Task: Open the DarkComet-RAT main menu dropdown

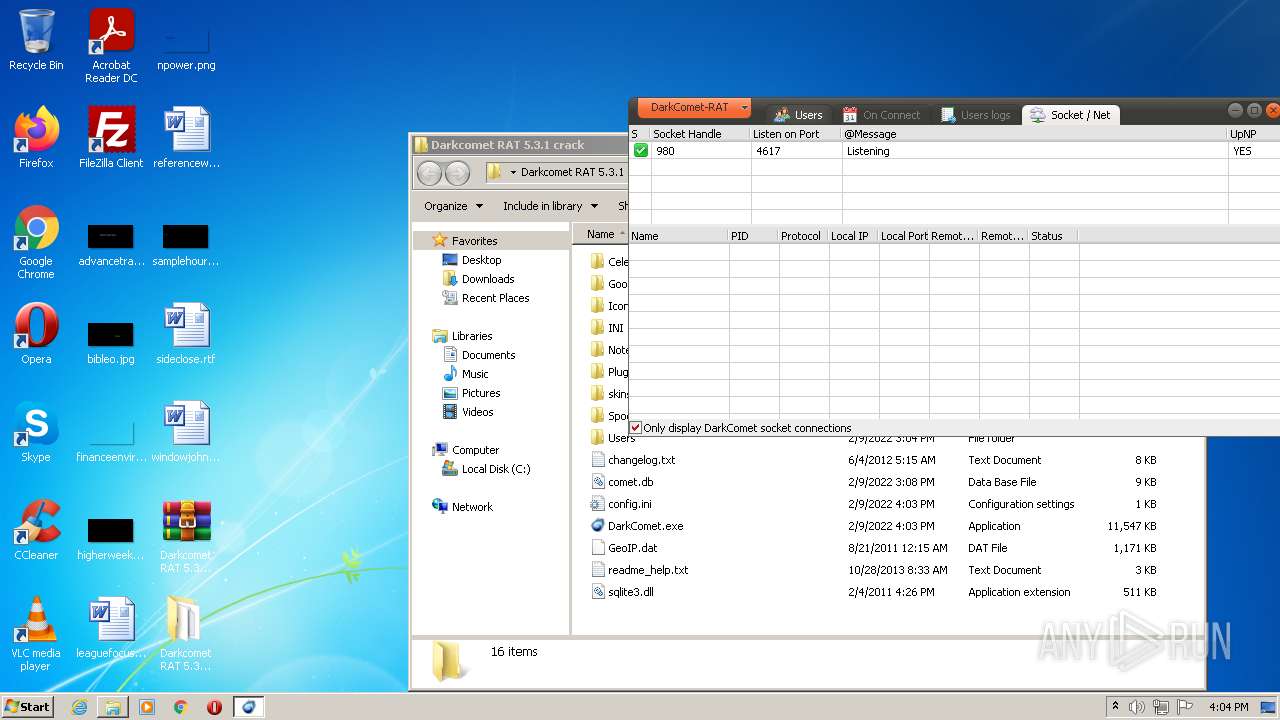Action: 694,107
